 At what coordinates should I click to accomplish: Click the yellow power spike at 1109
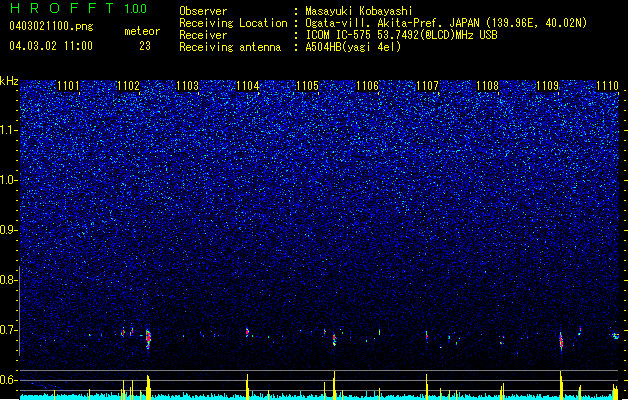561,385
